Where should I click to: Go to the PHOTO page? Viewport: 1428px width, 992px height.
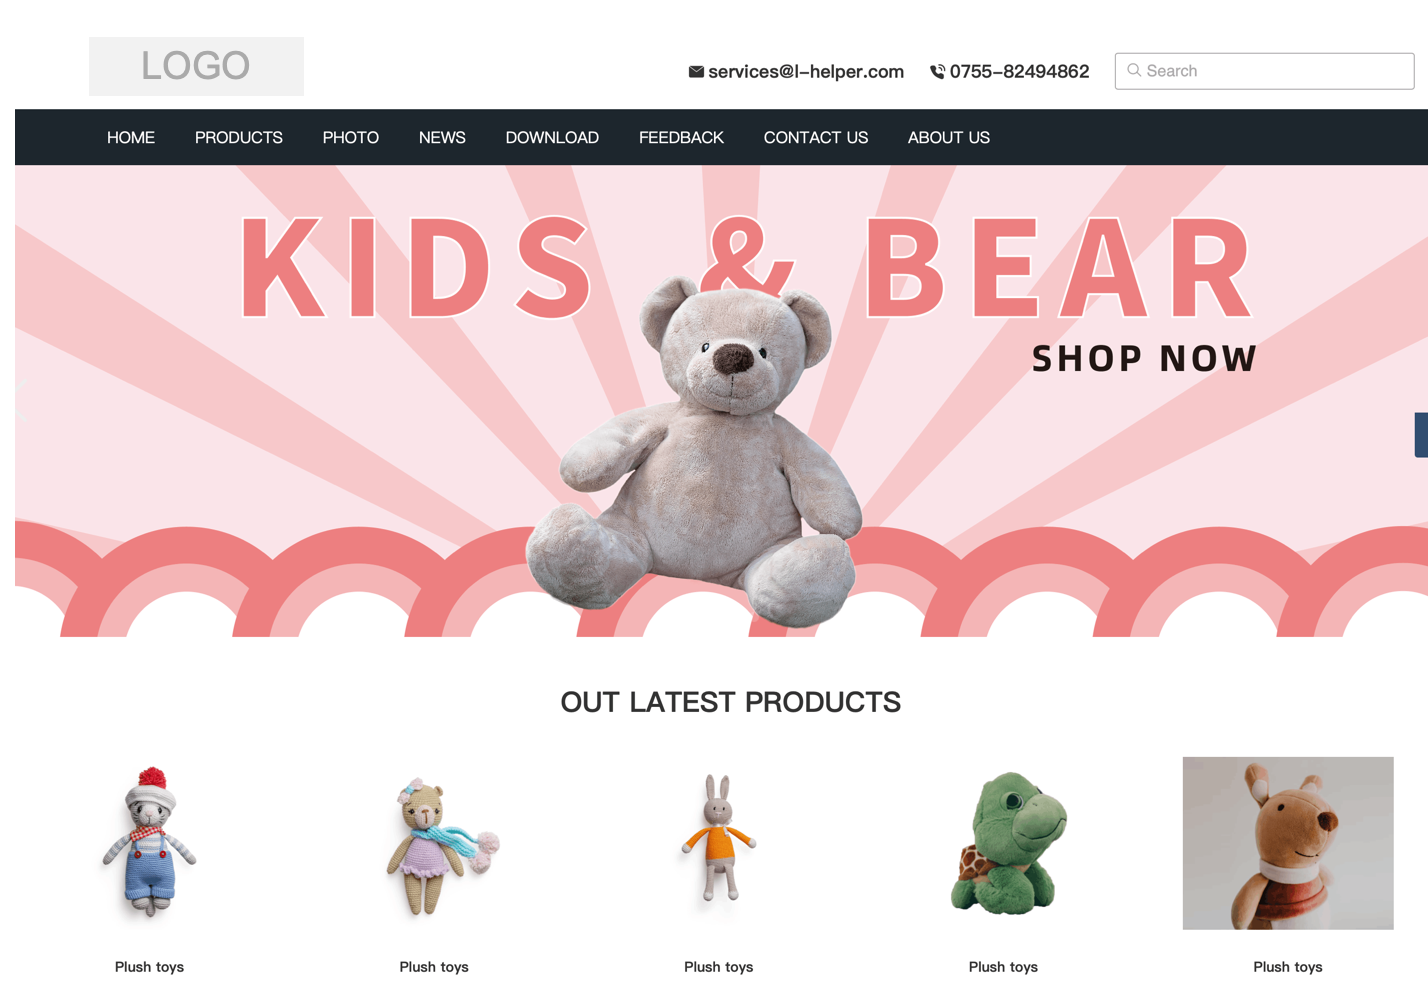tap(351, 138)
